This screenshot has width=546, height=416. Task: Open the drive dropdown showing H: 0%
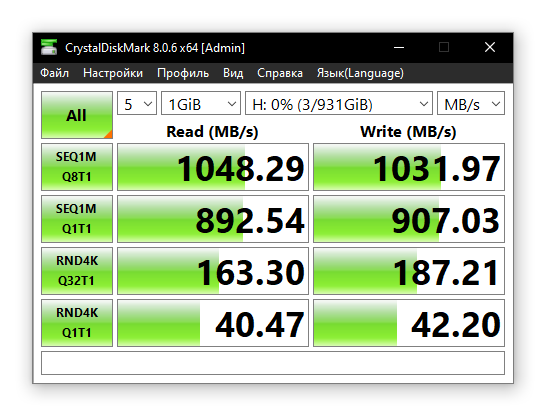[339, 103]
